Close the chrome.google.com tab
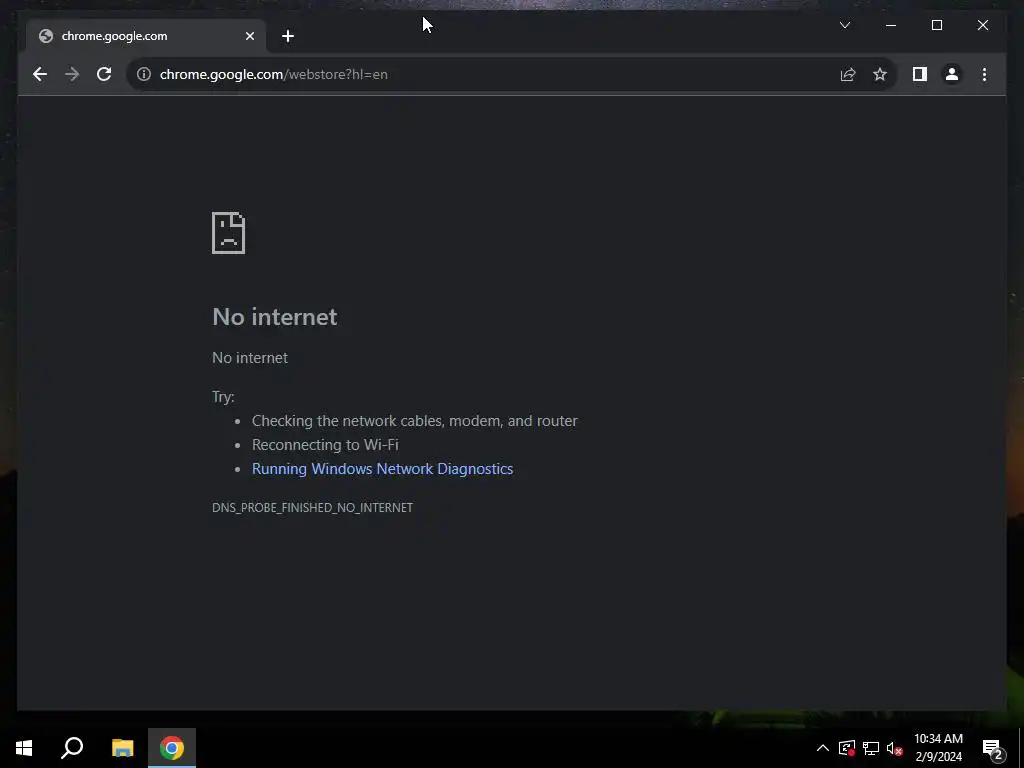The height and width of the screenshot is (768, 1024). pos(249,36)
